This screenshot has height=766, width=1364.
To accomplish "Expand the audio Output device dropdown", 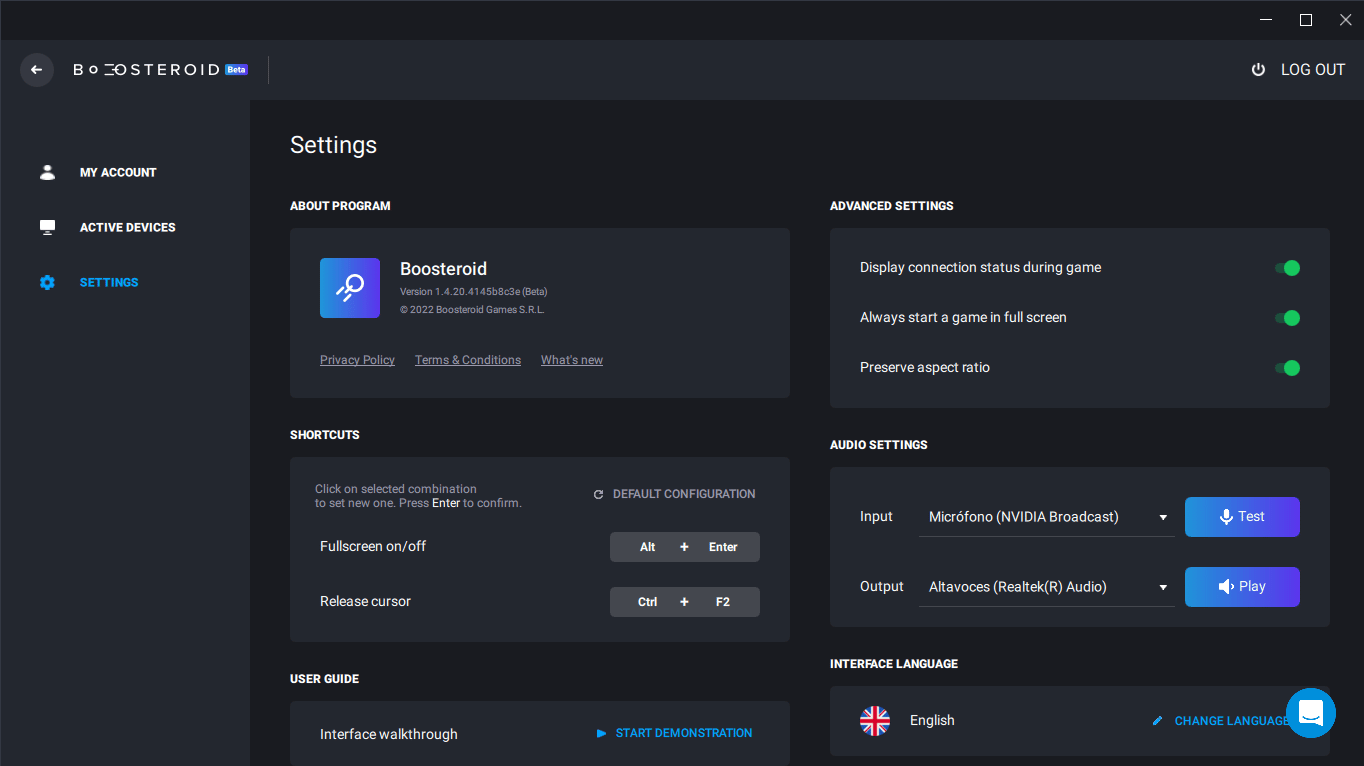I will coord(1046,587).
